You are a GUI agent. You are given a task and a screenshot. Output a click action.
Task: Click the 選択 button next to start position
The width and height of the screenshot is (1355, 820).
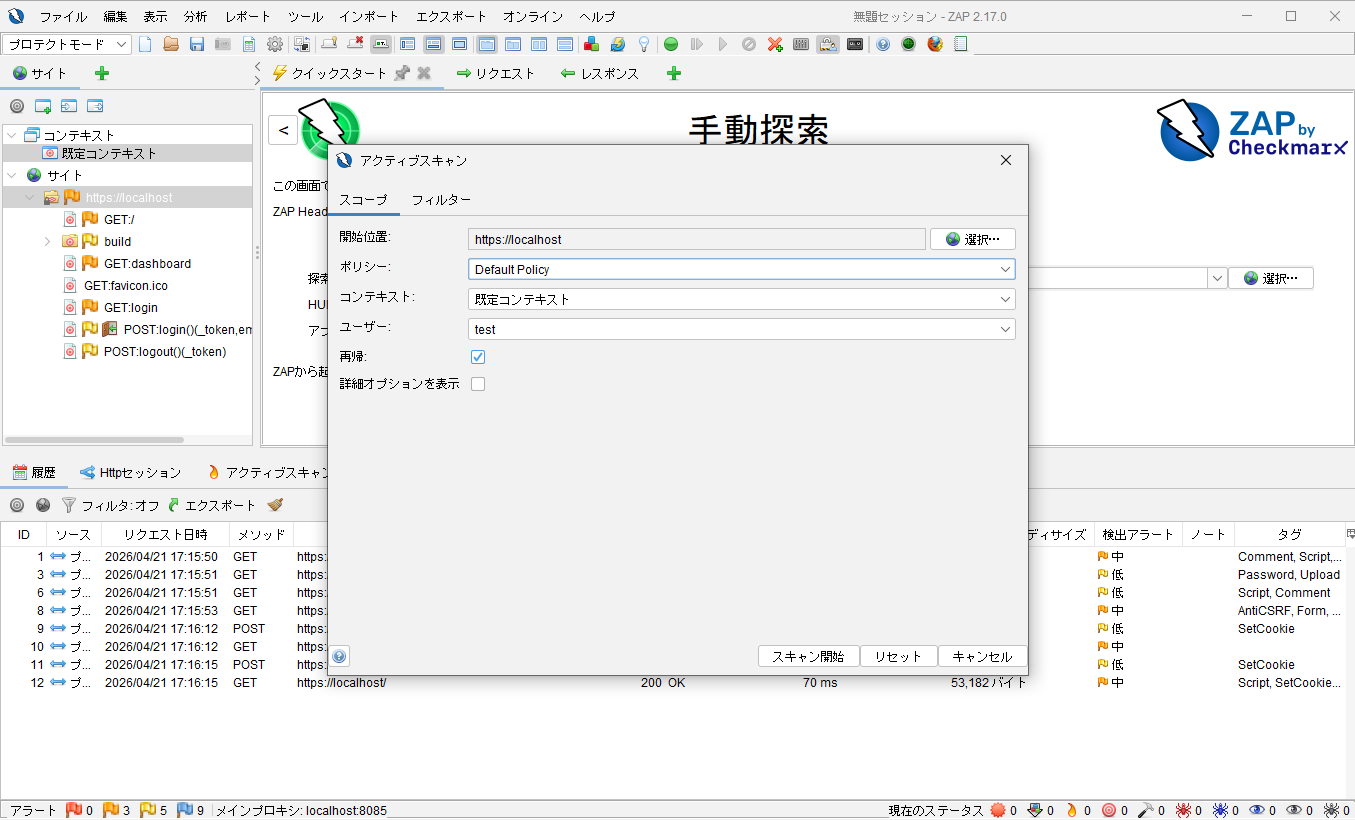coord(972,239)
